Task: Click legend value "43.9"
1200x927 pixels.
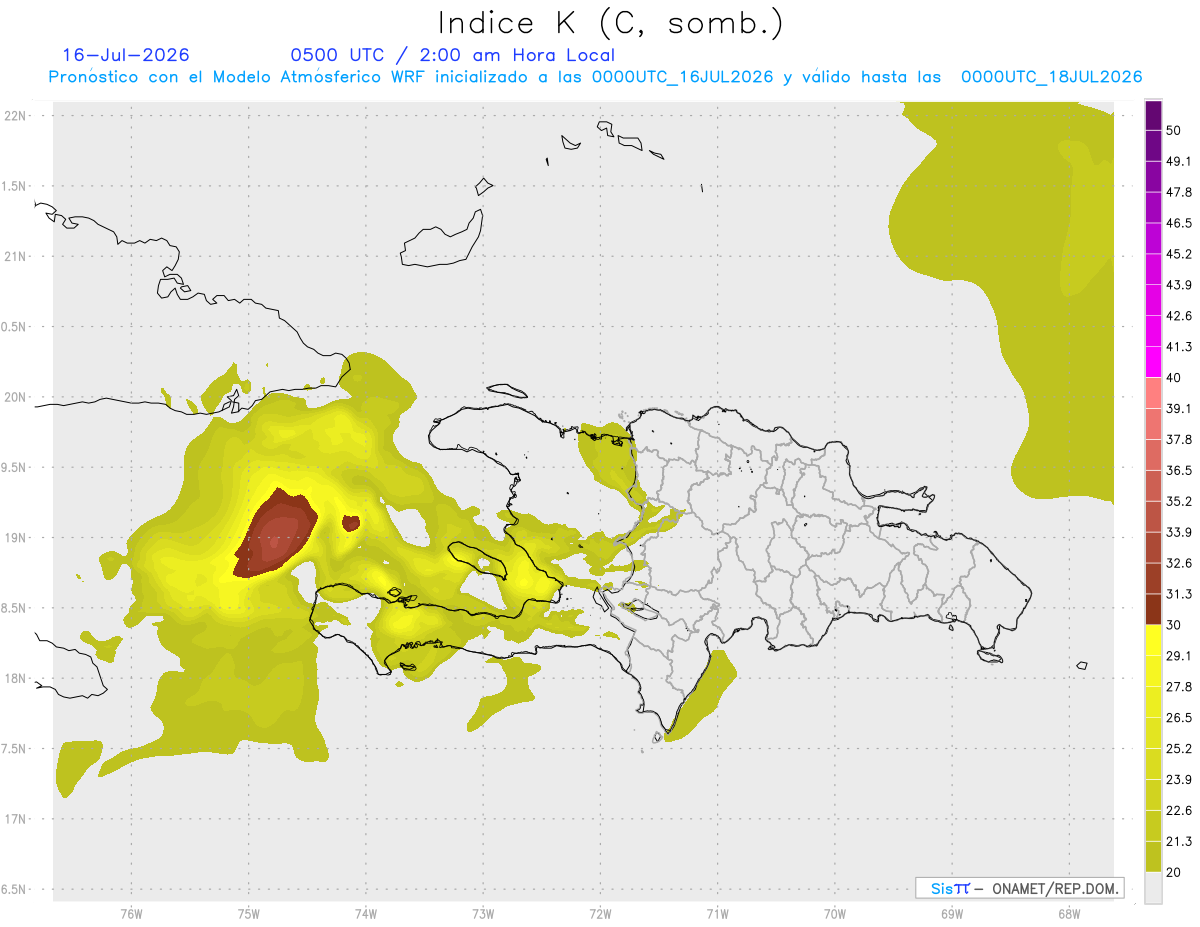Action: tap(1179, 285)
